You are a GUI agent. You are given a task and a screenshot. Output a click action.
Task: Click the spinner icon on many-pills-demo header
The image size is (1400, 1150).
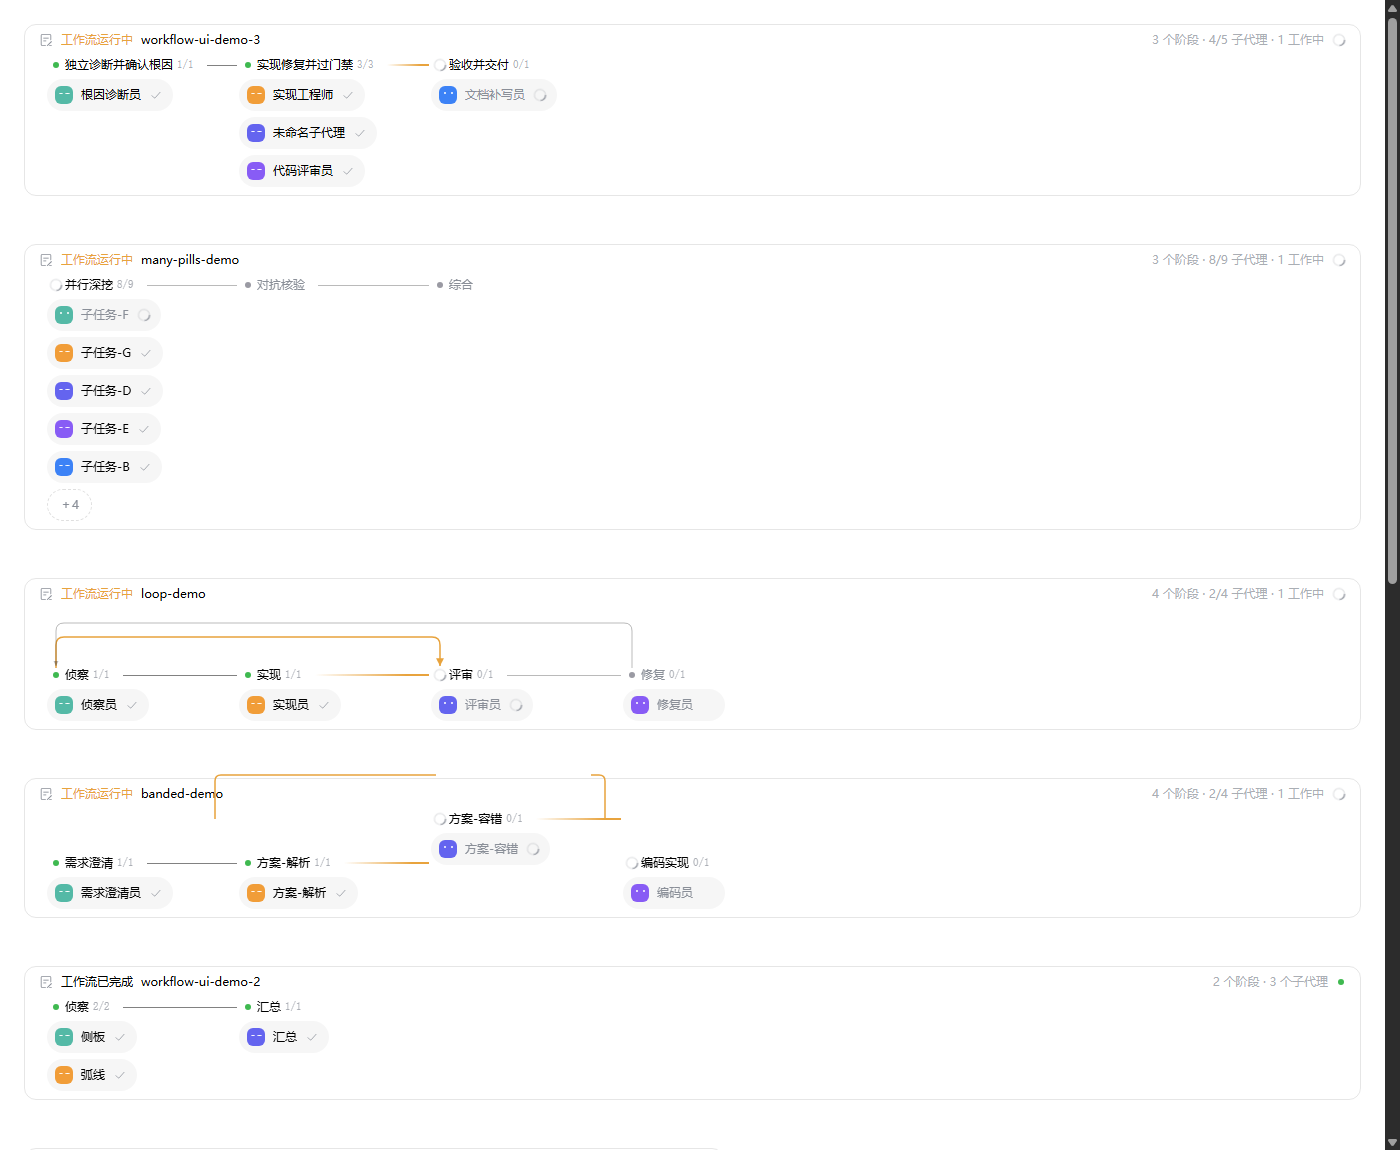click(1340, 260)
